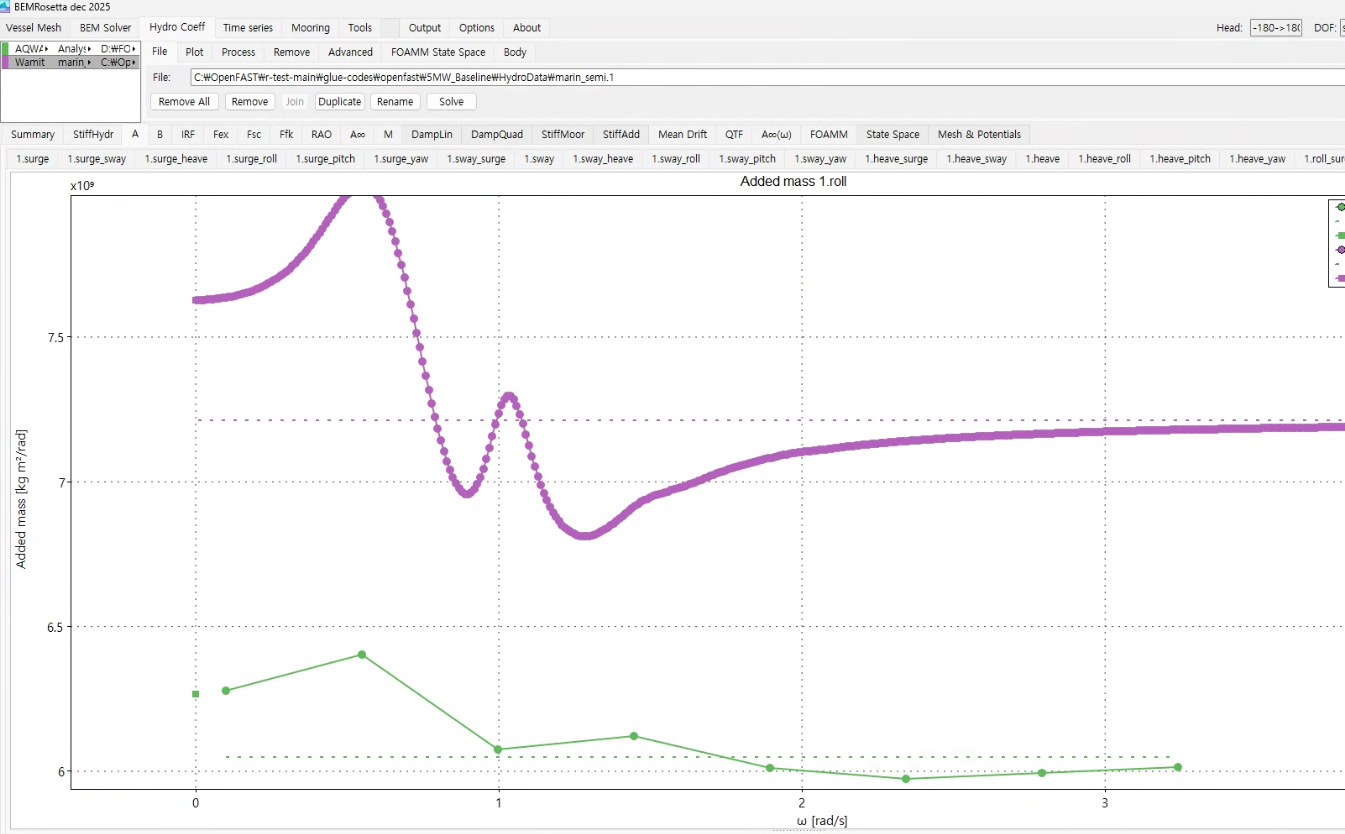Click the Remove button beside Remove All
Image resolution: width=1345 pixels, height=834 pixels.
(250, 101)
